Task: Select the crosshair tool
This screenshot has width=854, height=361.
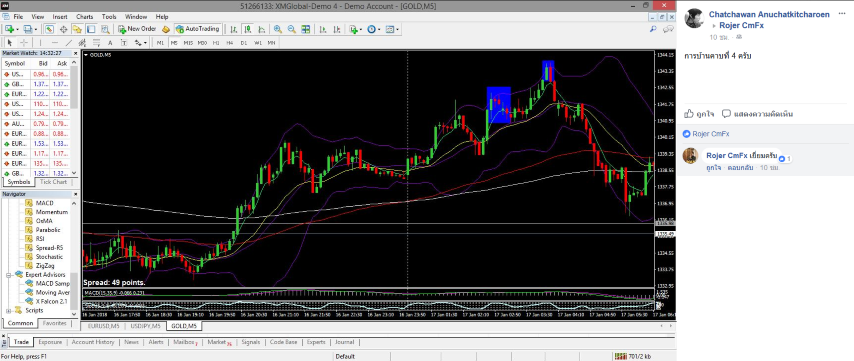Action: pos(24,42)
